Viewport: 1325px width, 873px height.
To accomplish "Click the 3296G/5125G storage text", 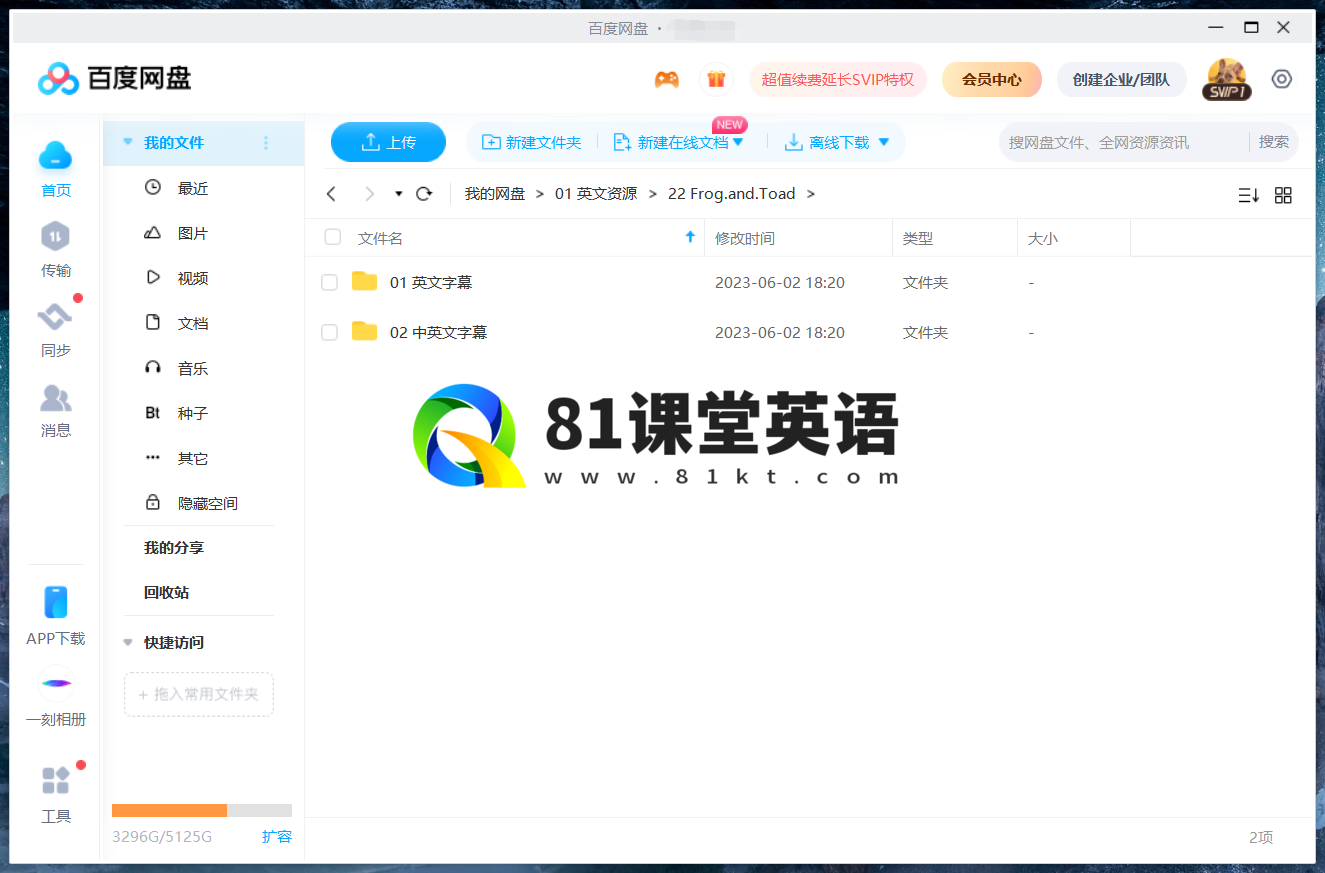I will click(x=162, y=836).
